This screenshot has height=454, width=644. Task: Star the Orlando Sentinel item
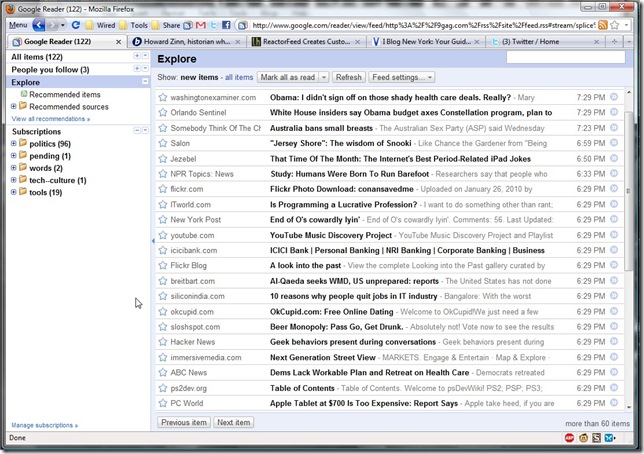[x=163, y=113]
